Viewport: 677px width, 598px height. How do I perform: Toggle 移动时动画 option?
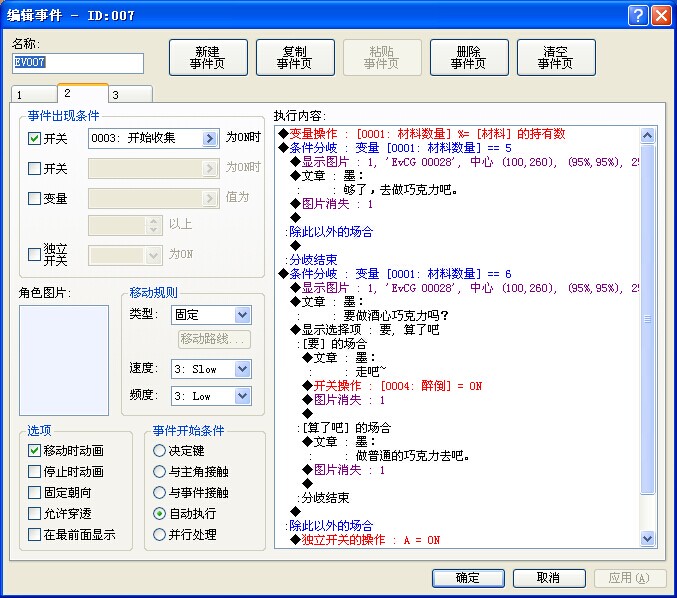point(34,450)
